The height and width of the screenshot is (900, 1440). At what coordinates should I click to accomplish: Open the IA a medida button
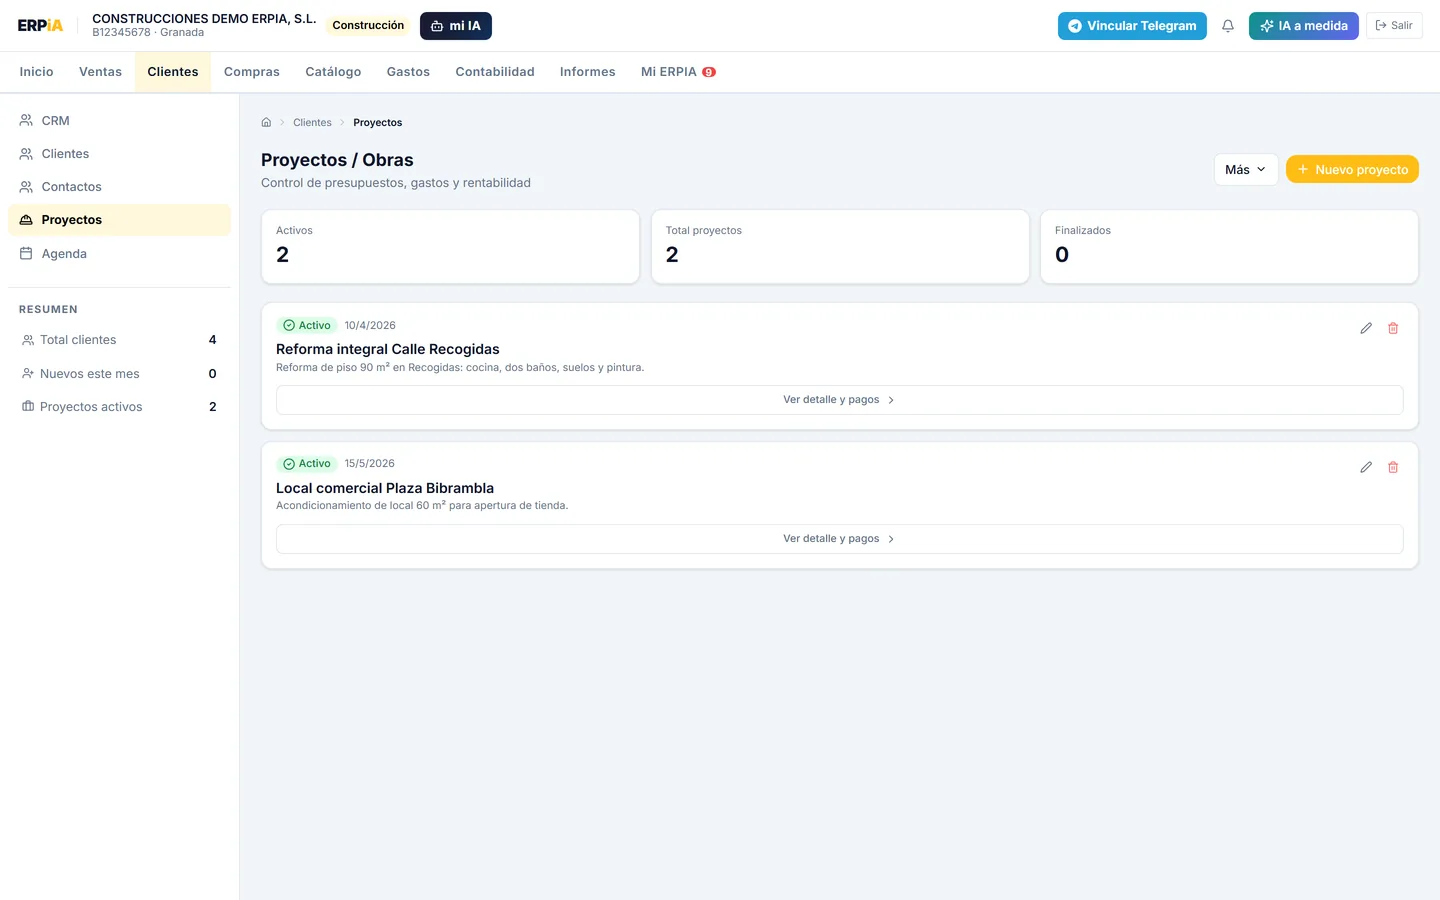tap(1304, 26)
